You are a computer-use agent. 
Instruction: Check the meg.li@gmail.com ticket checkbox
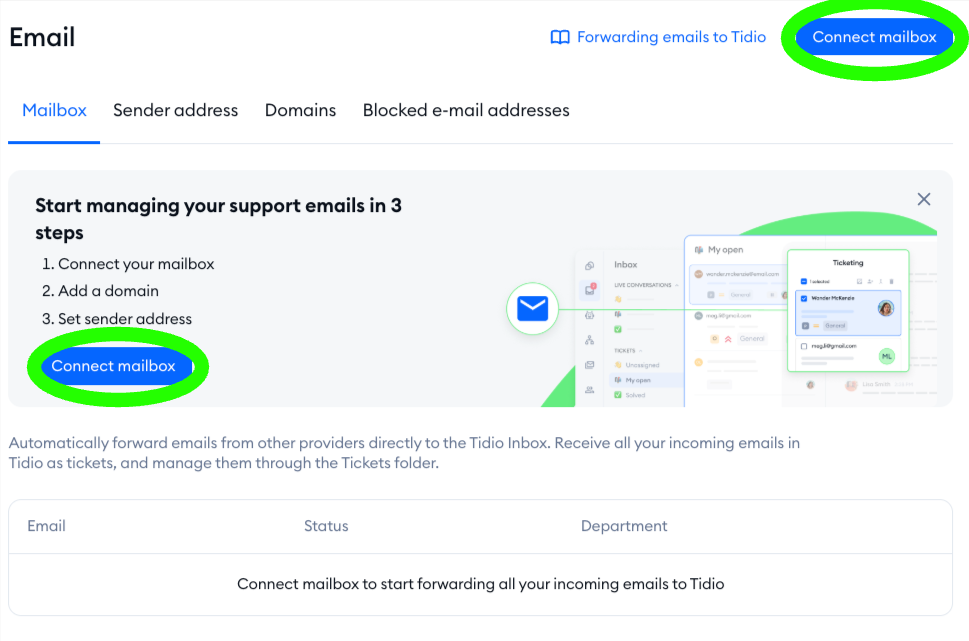pos(804,346)
